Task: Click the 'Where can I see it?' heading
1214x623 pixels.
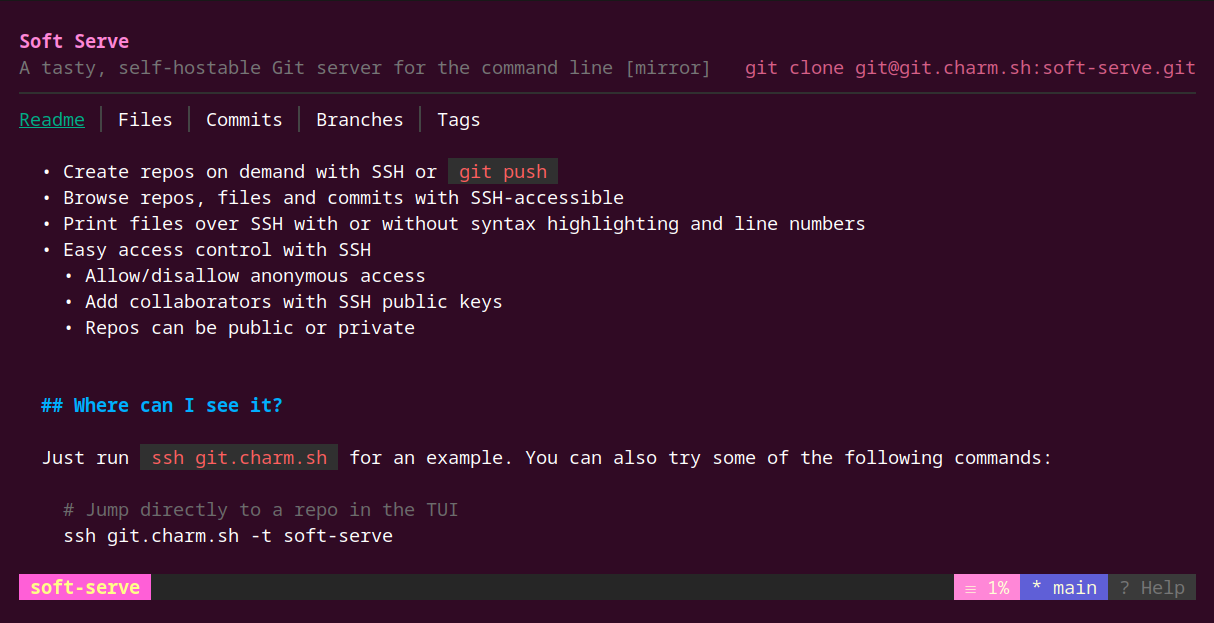Action: tap(162, 405)
